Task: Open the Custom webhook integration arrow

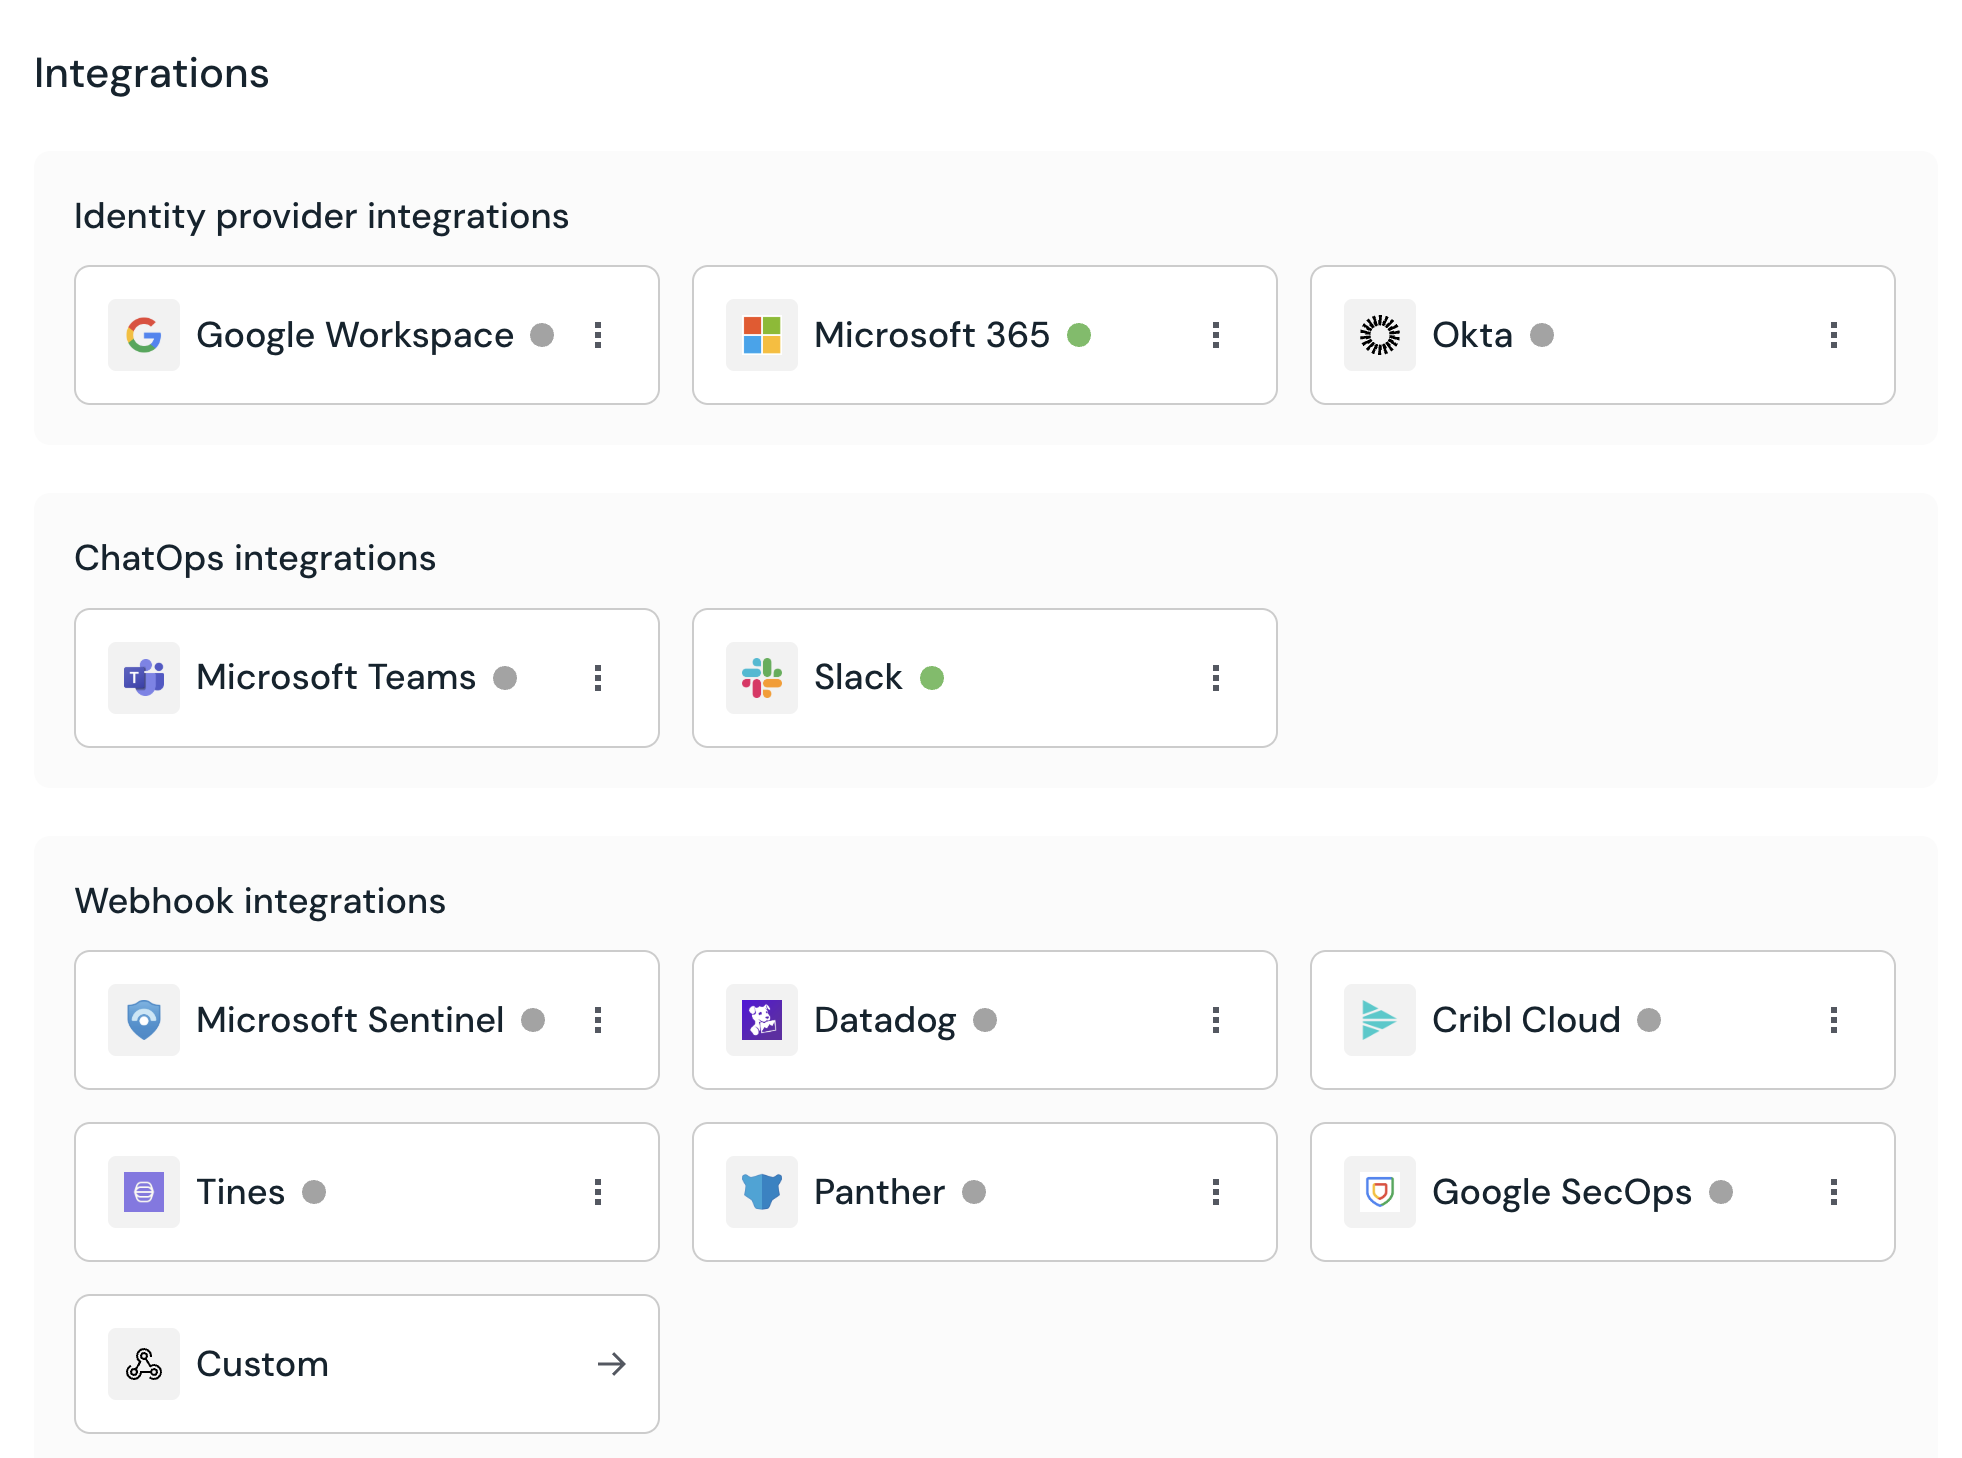Action: pos(611,1364)
